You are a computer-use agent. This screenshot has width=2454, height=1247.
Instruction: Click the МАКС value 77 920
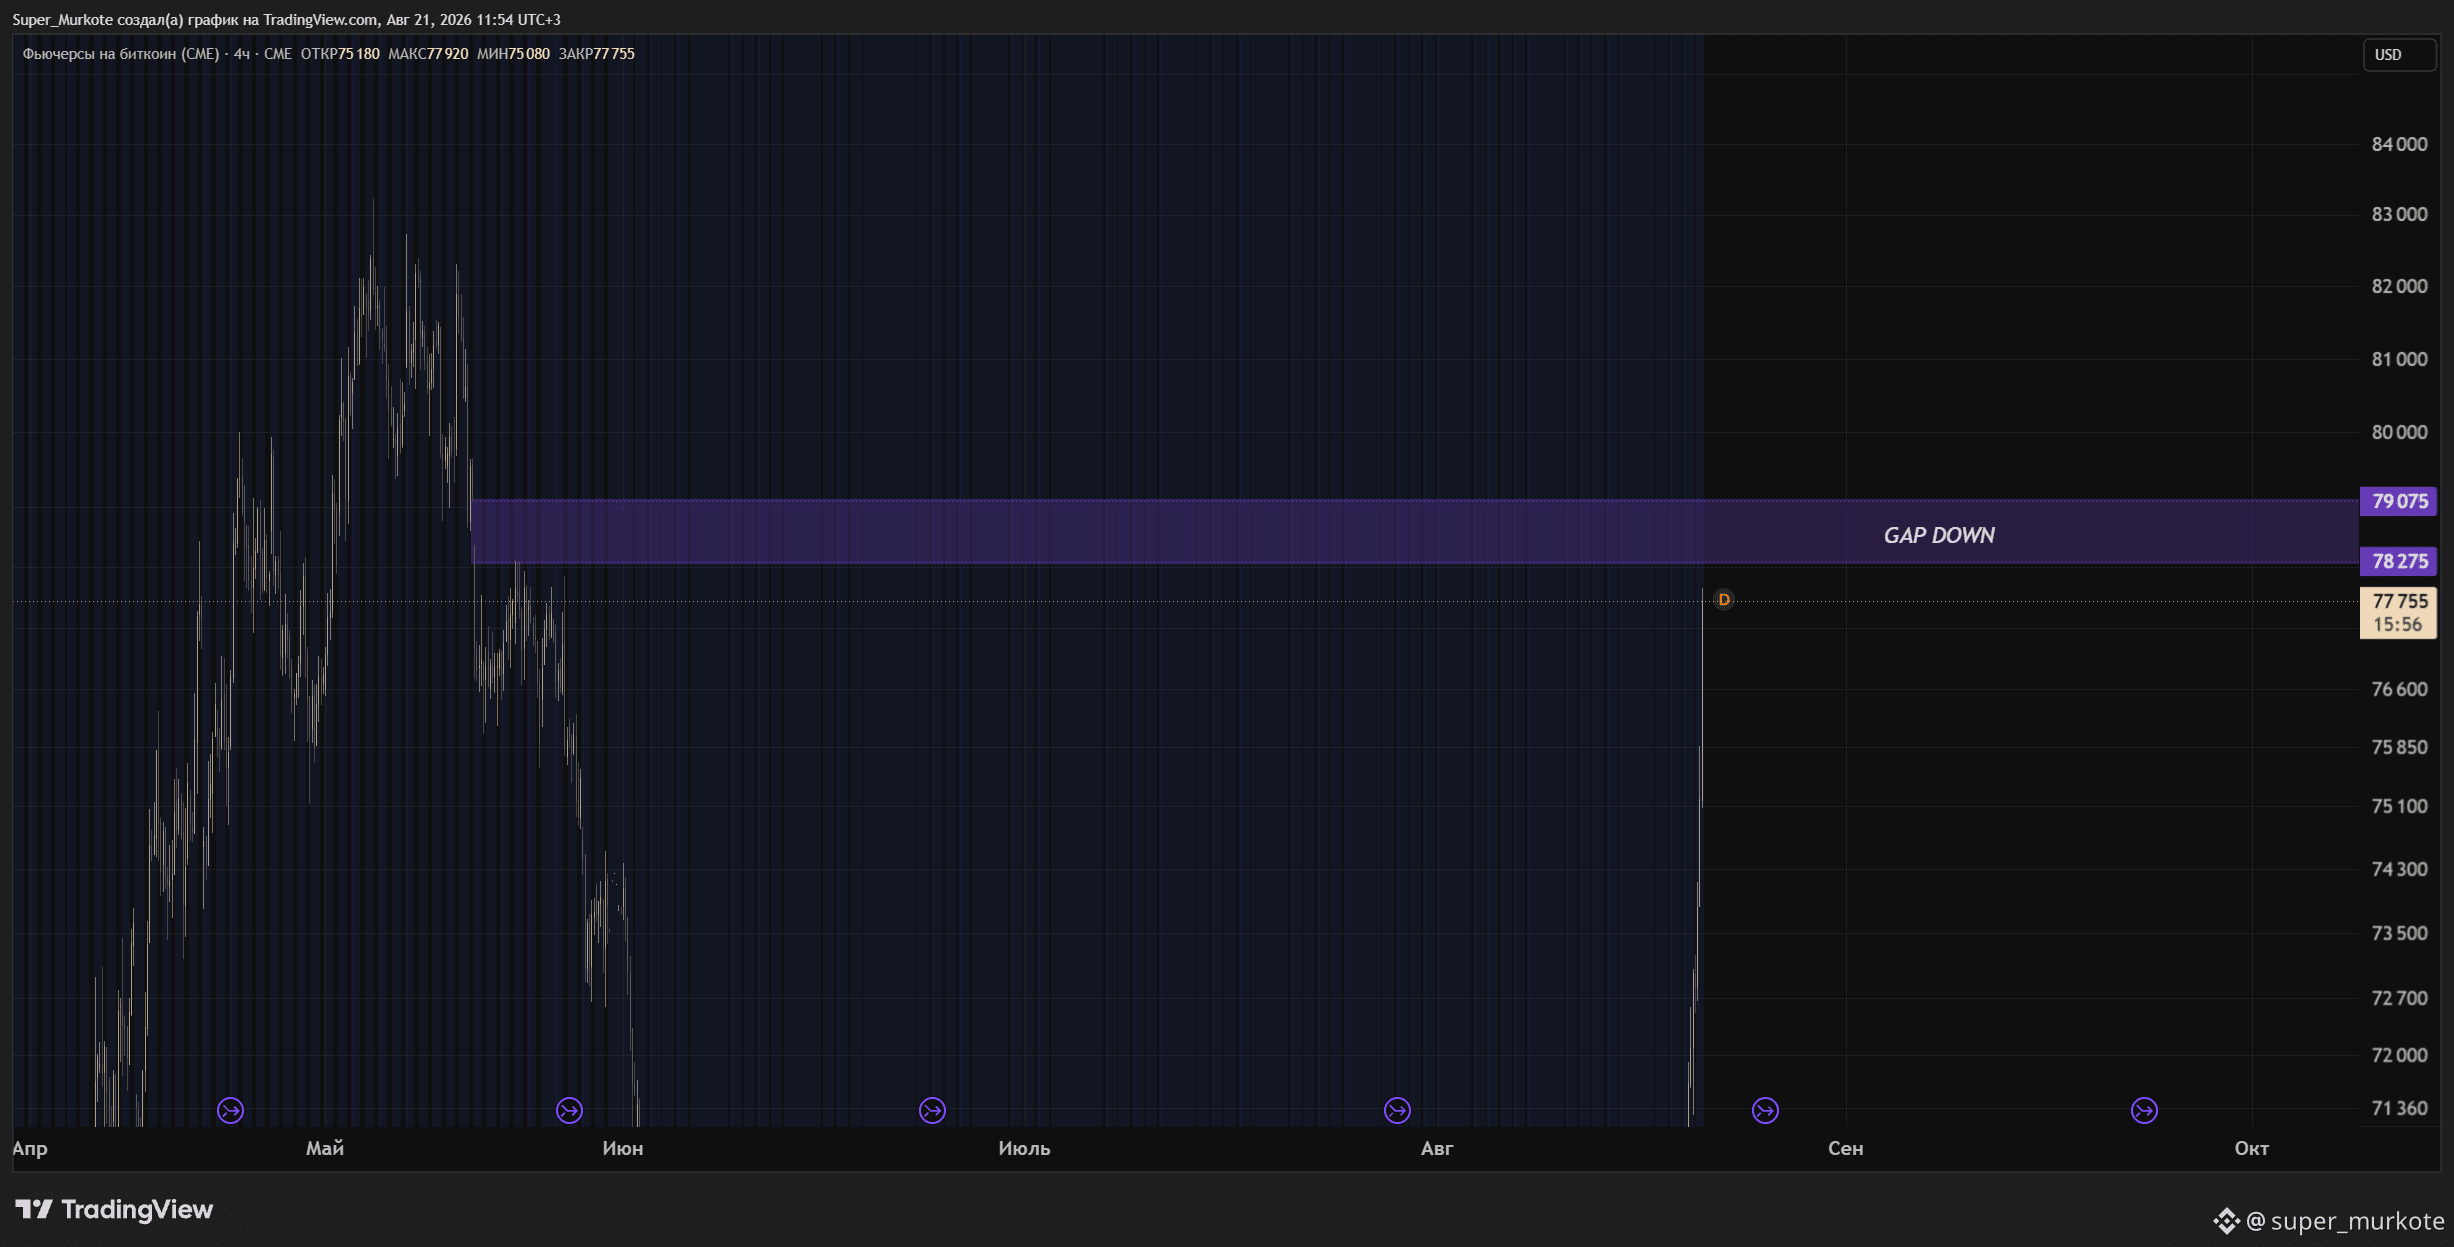pyautogui.click(x=447, y=54)
